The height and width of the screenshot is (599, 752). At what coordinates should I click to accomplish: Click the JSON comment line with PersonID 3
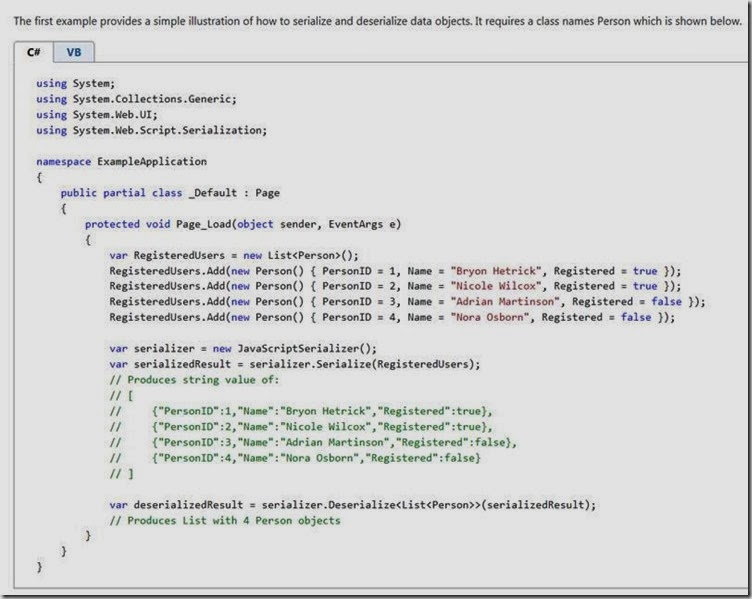pos(313,442)
